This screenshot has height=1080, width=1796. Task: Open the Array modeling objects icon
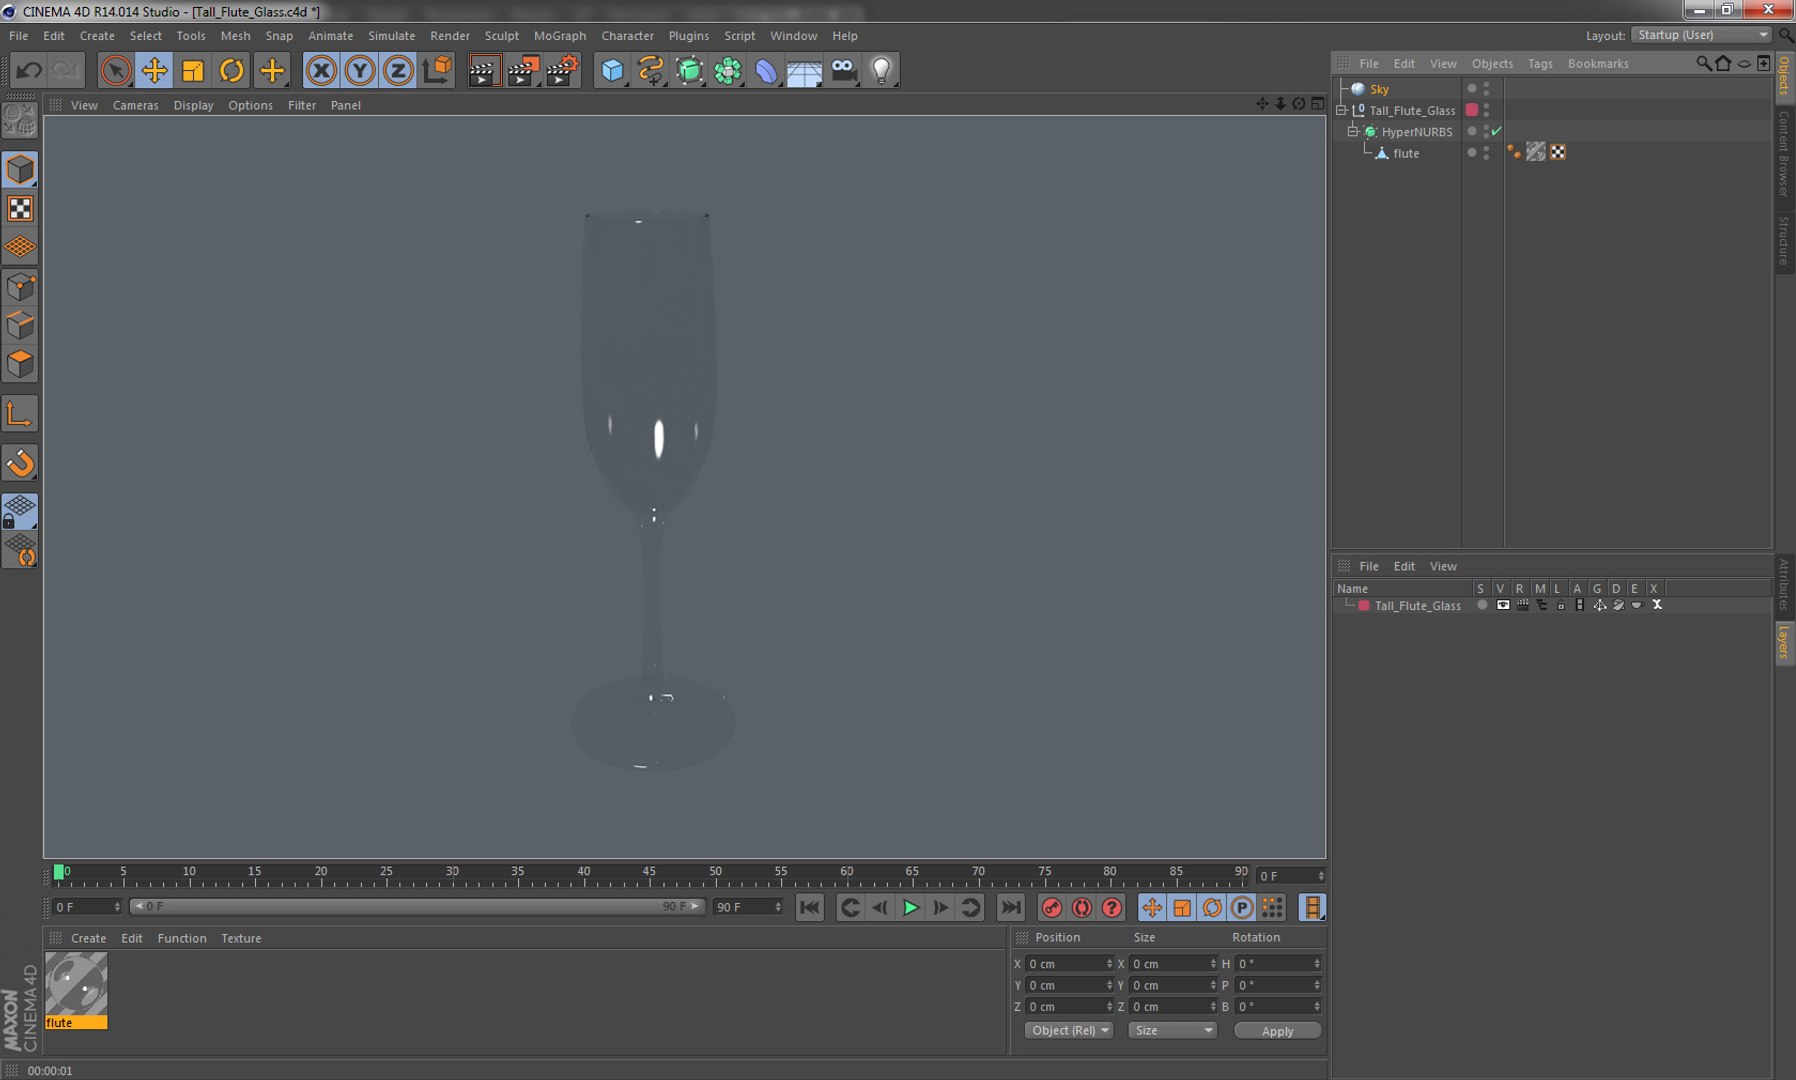[x=728, y=70]
